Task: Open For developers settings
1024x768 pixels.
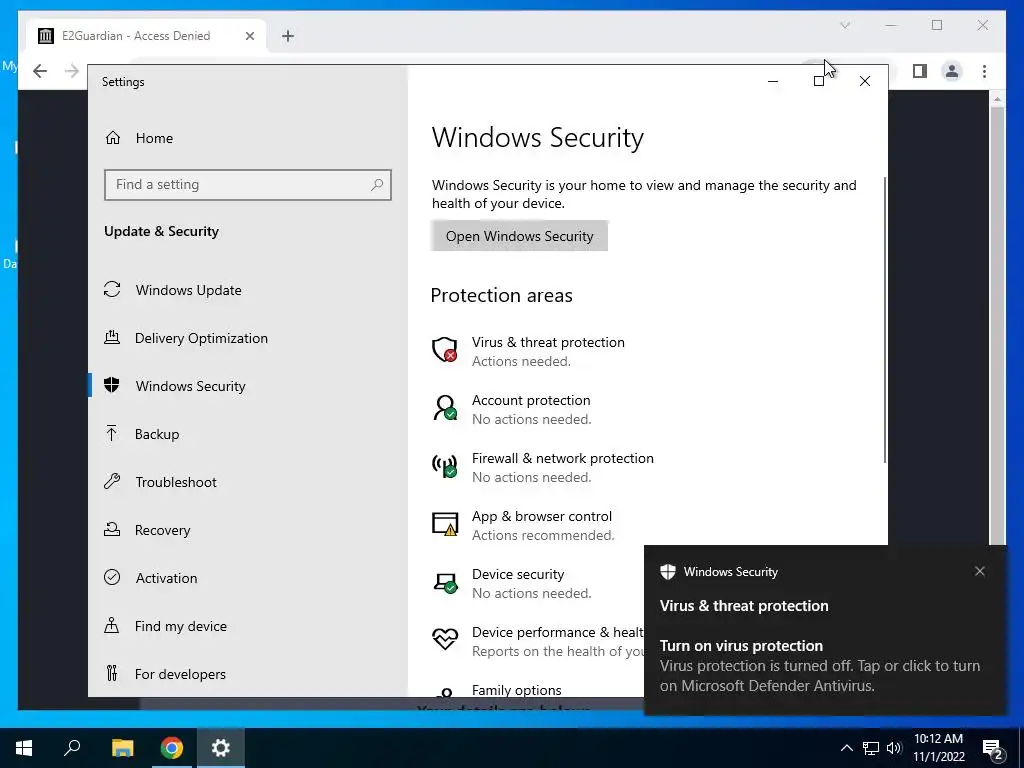Action: [180, 674]
